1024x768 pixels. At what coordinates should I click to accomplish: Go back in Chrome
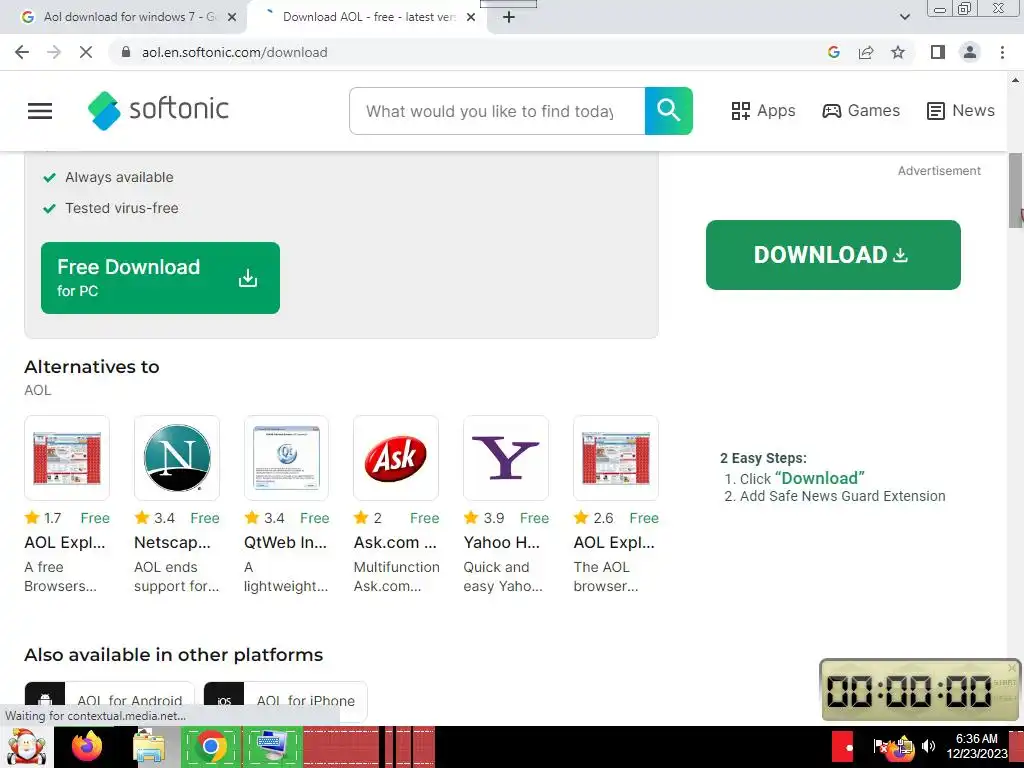[22, 52]
